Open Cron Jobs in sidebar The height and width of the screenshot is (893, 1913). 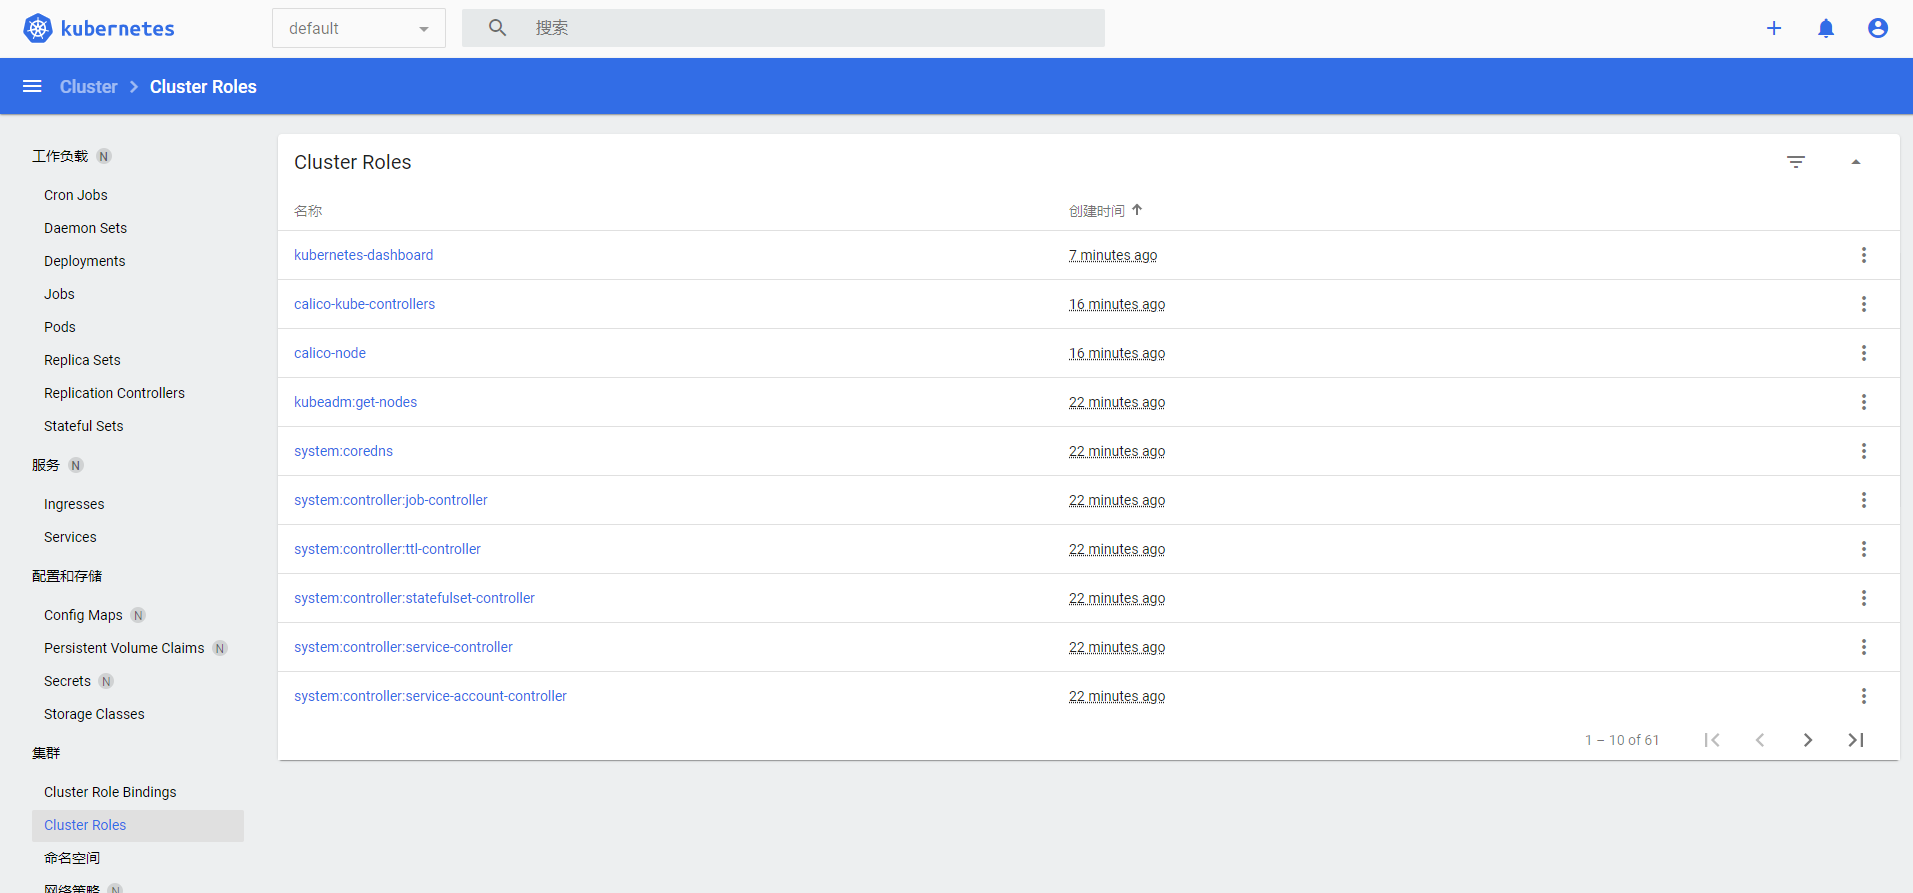pyautogui.click(x=76, y=195)
